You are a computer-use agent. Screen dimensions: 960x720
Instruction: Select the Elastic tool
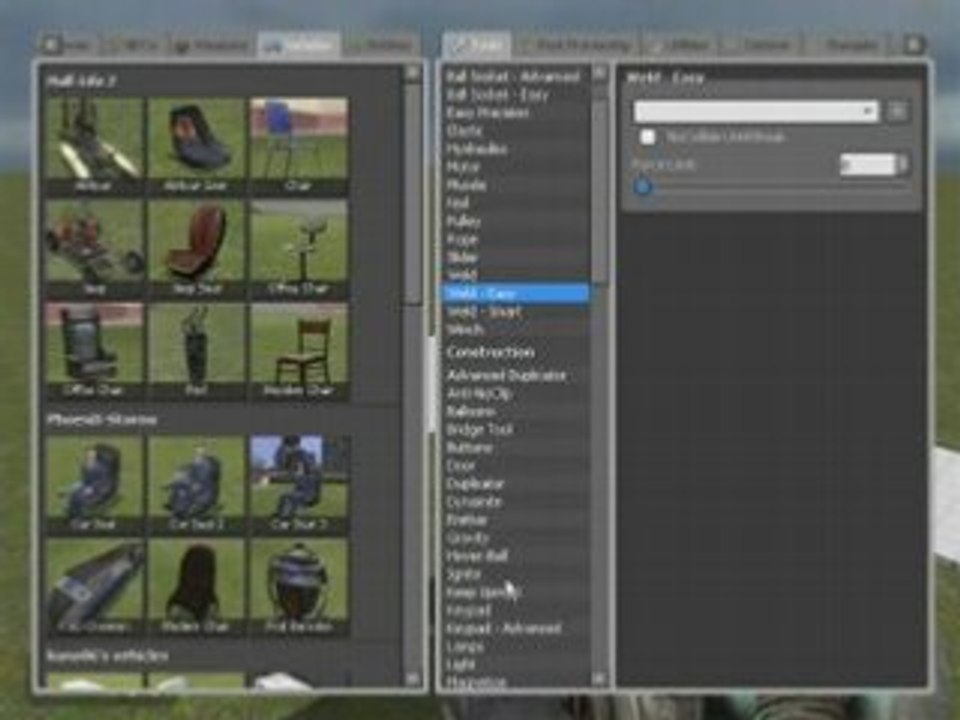[x=516, y=130]
